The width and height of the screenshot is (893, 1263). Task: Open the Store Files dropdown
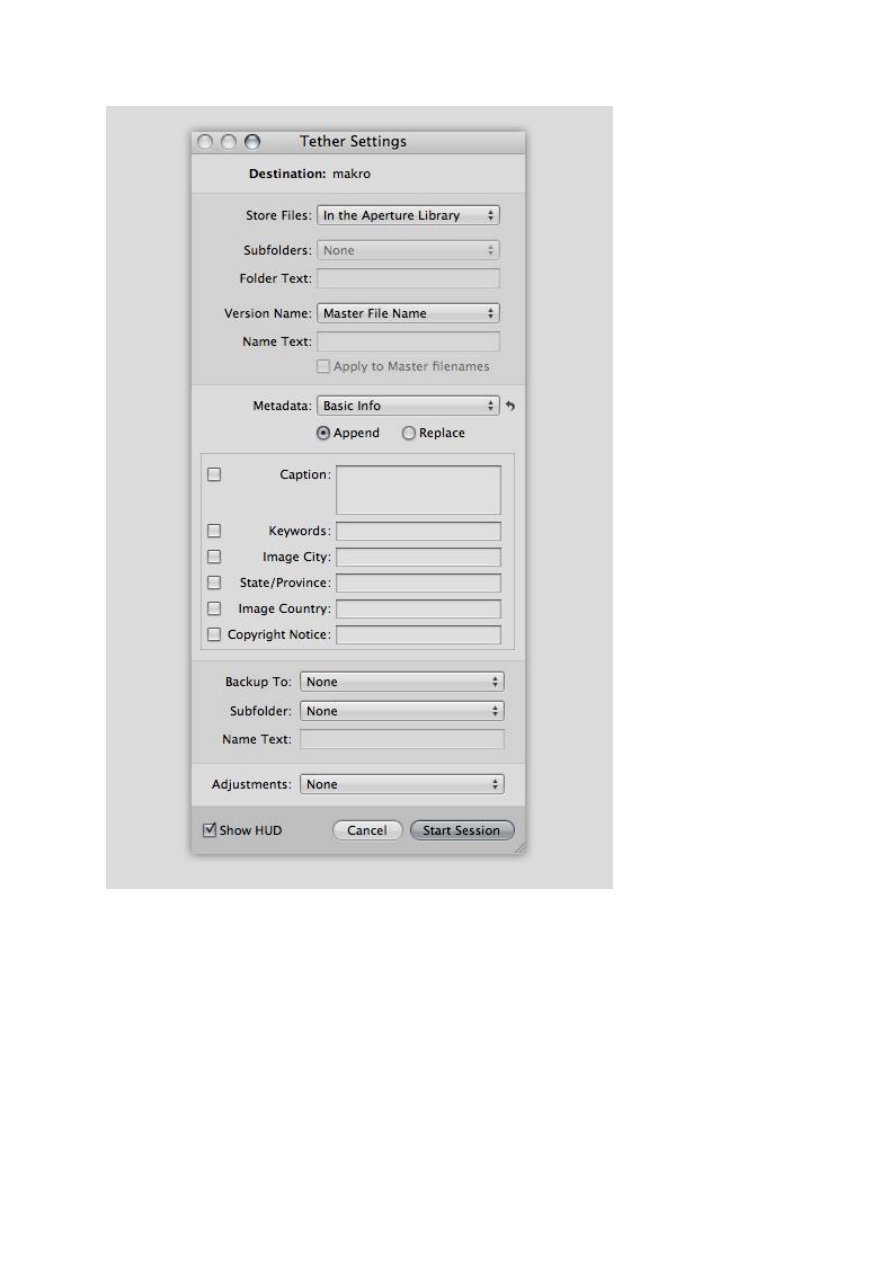408,215
